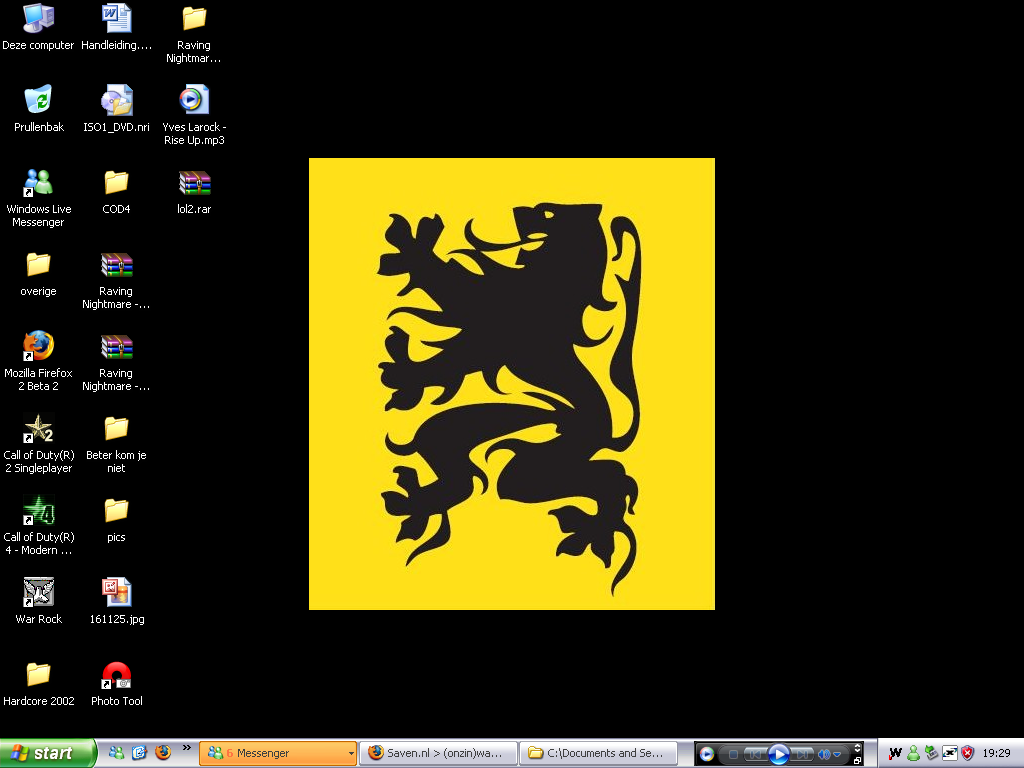The height and width of the screenshot is (768, 1024).
Task: Select the Windows Live Messenger desktop shortcut
Action: point(39,199)
